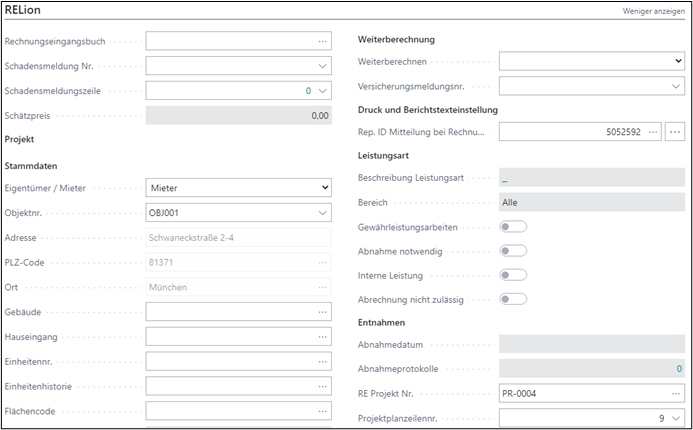Toggle Abnahme notwendig switch
This screenshot has width=693, height=430.
coord(513,251)
